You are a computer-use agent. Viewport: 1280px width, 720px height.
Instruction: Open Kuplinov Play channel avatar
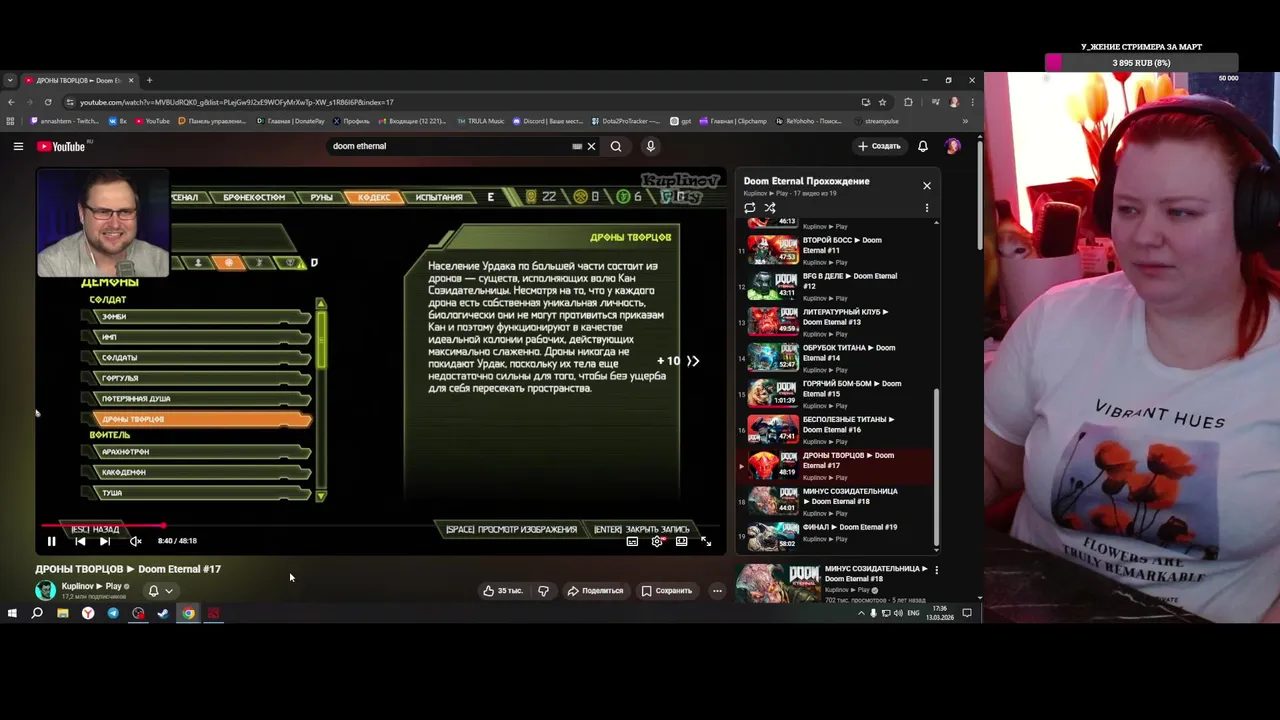click(45, 590)
